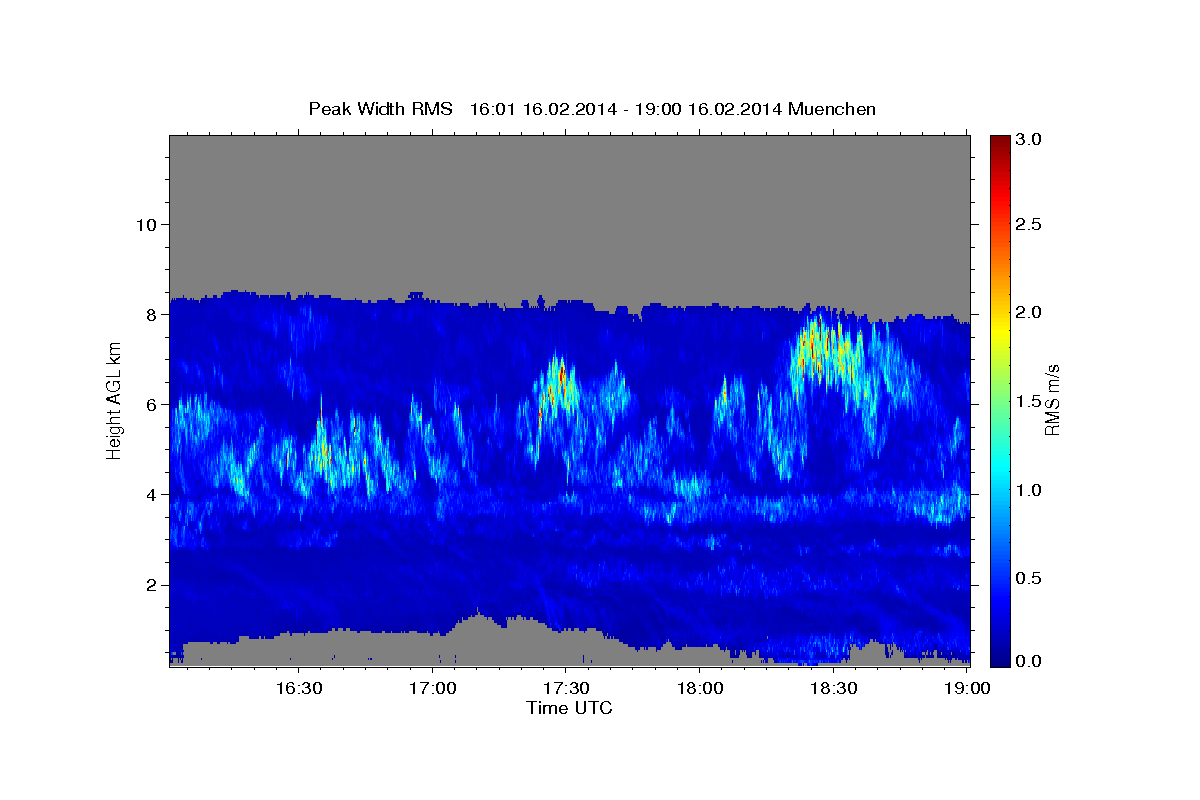Click the 'Height AGL km' axis label
The height and width of the screenshot is (800, 1200).
pyautogui.click(x=114, y=400)
